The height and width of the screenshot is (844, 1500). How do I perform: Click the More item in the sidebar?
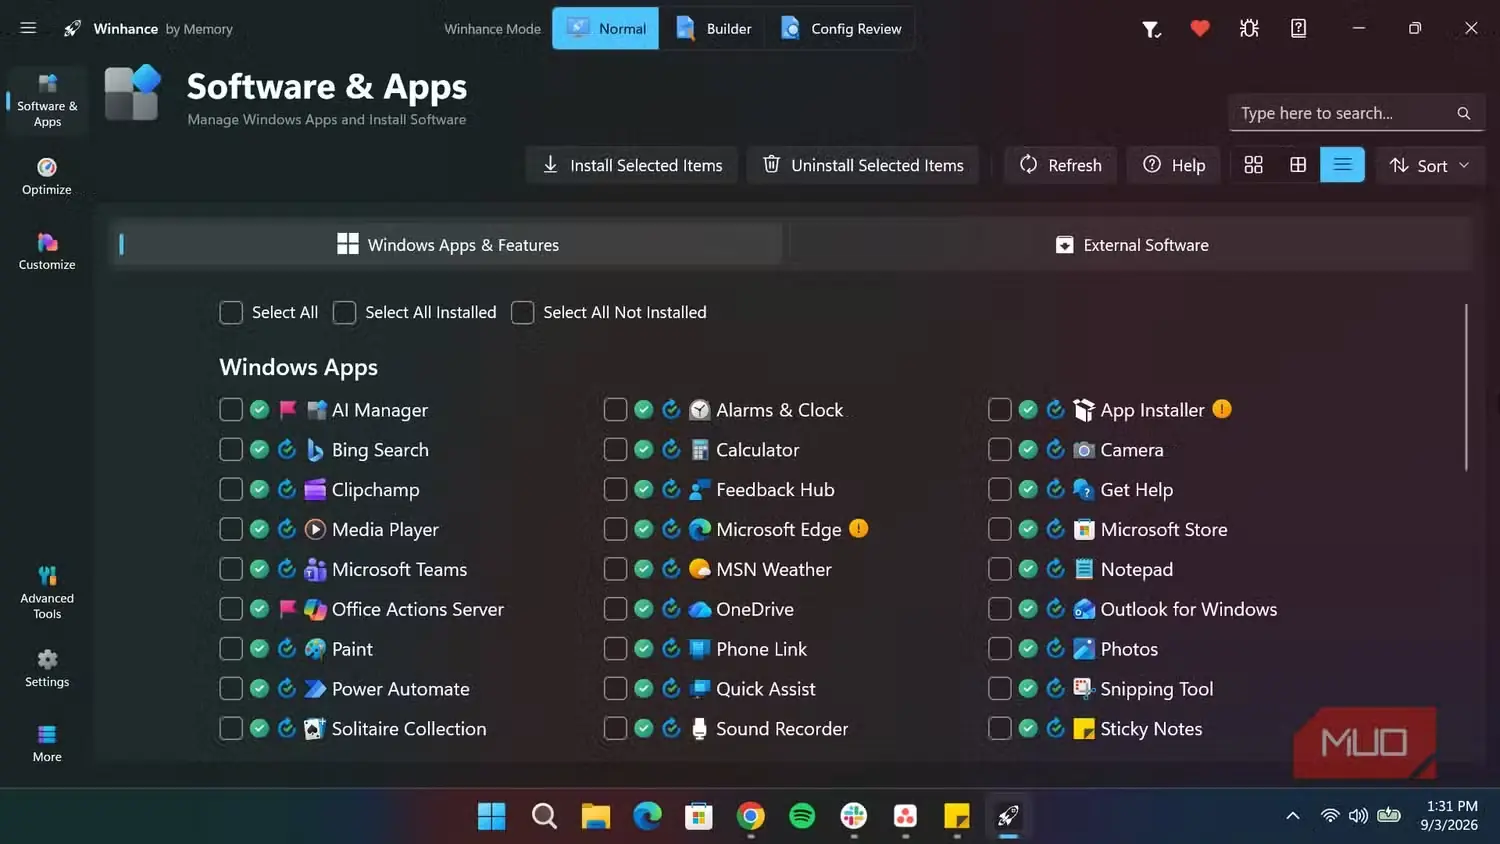click(x=47, y=743)
